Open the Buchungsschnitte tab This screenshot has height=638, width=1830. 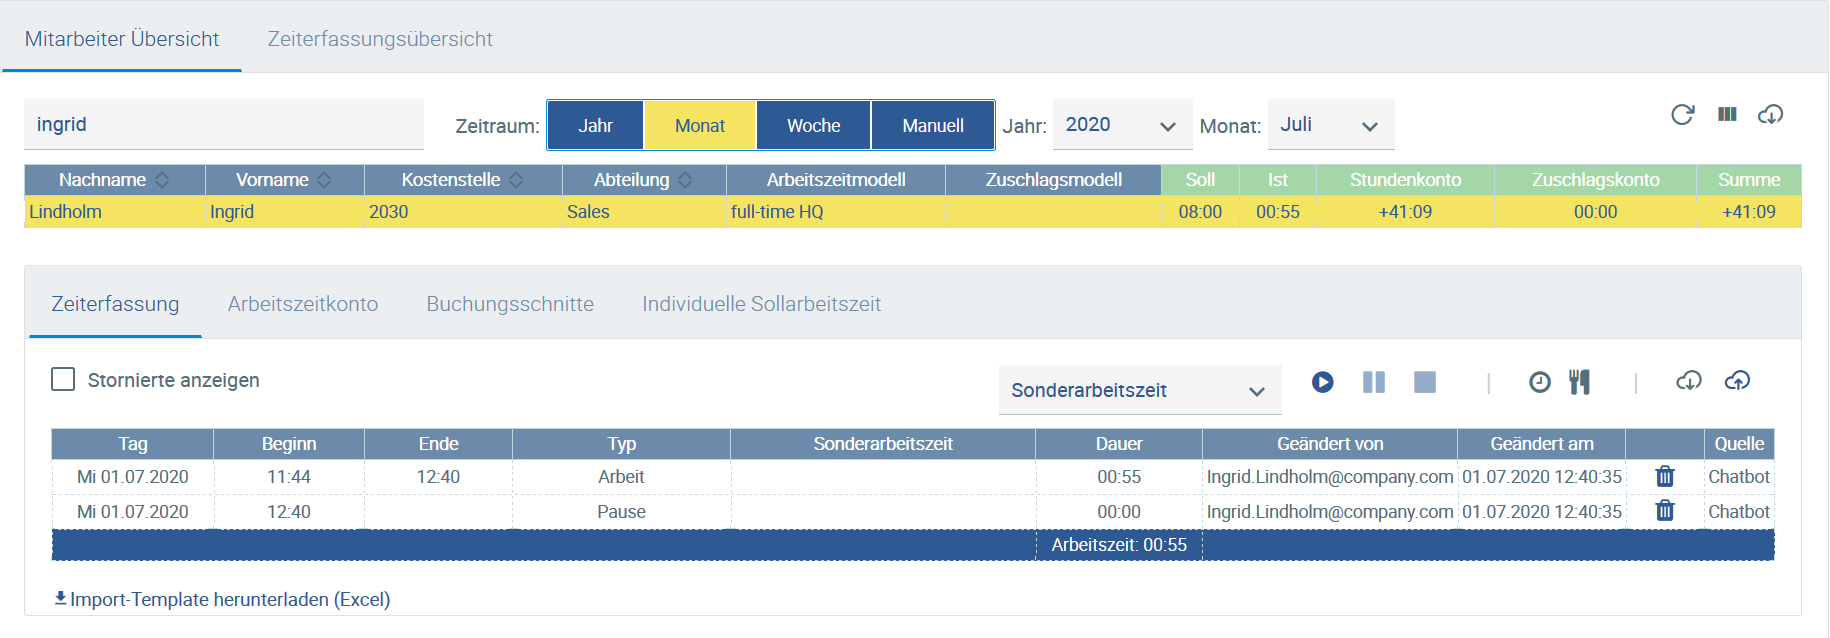click(510, 304)
